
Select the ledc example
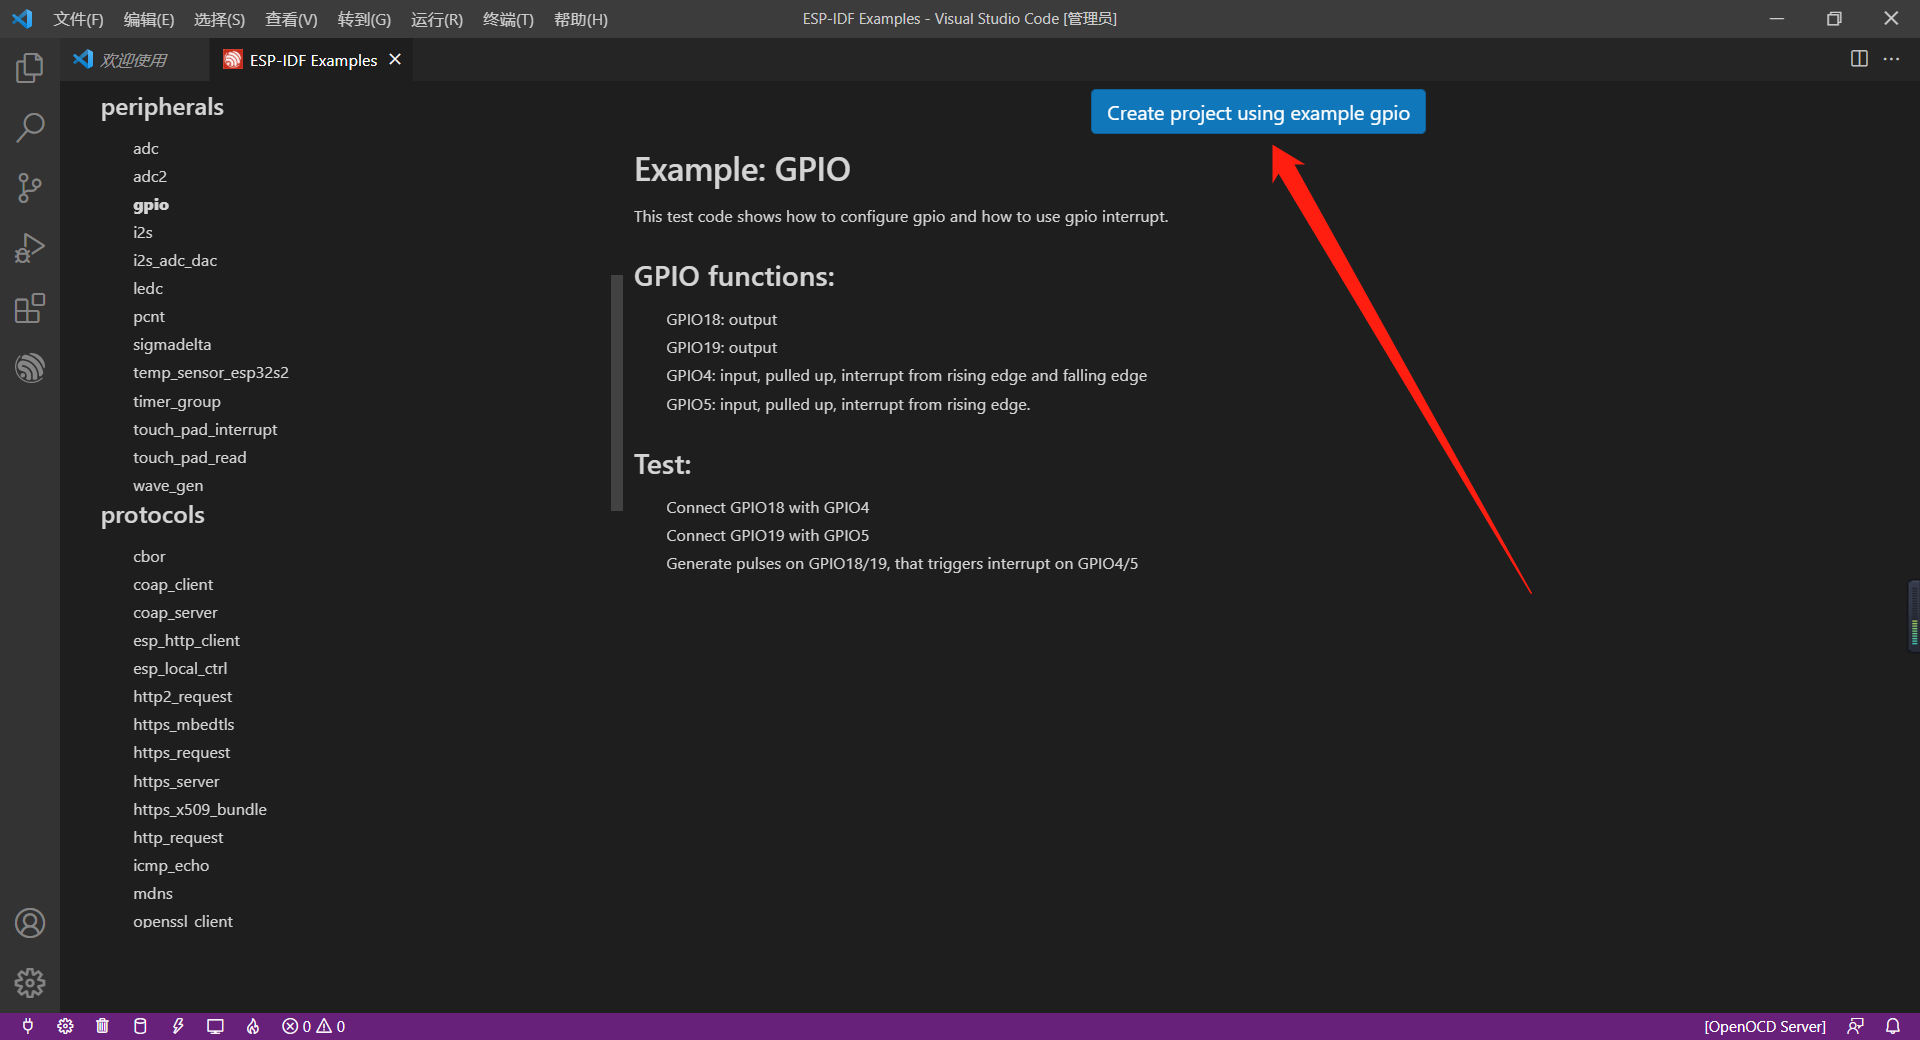tap(148, 288)
